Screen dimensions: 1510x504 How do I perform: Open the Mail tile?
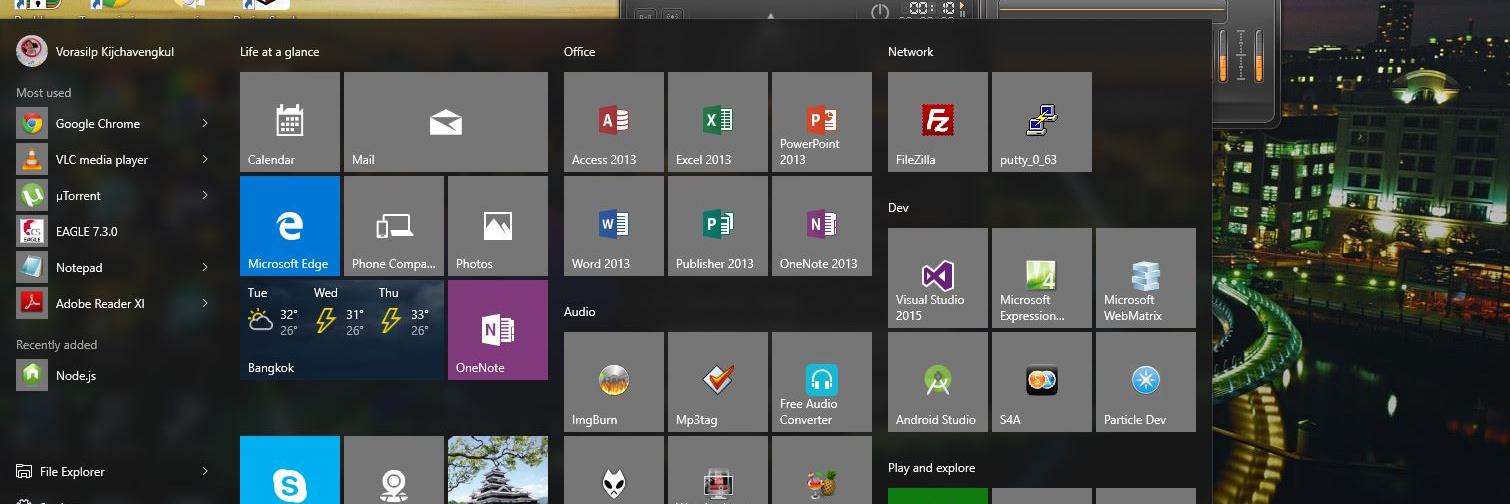pyautogui.click(x=446, y=122)
